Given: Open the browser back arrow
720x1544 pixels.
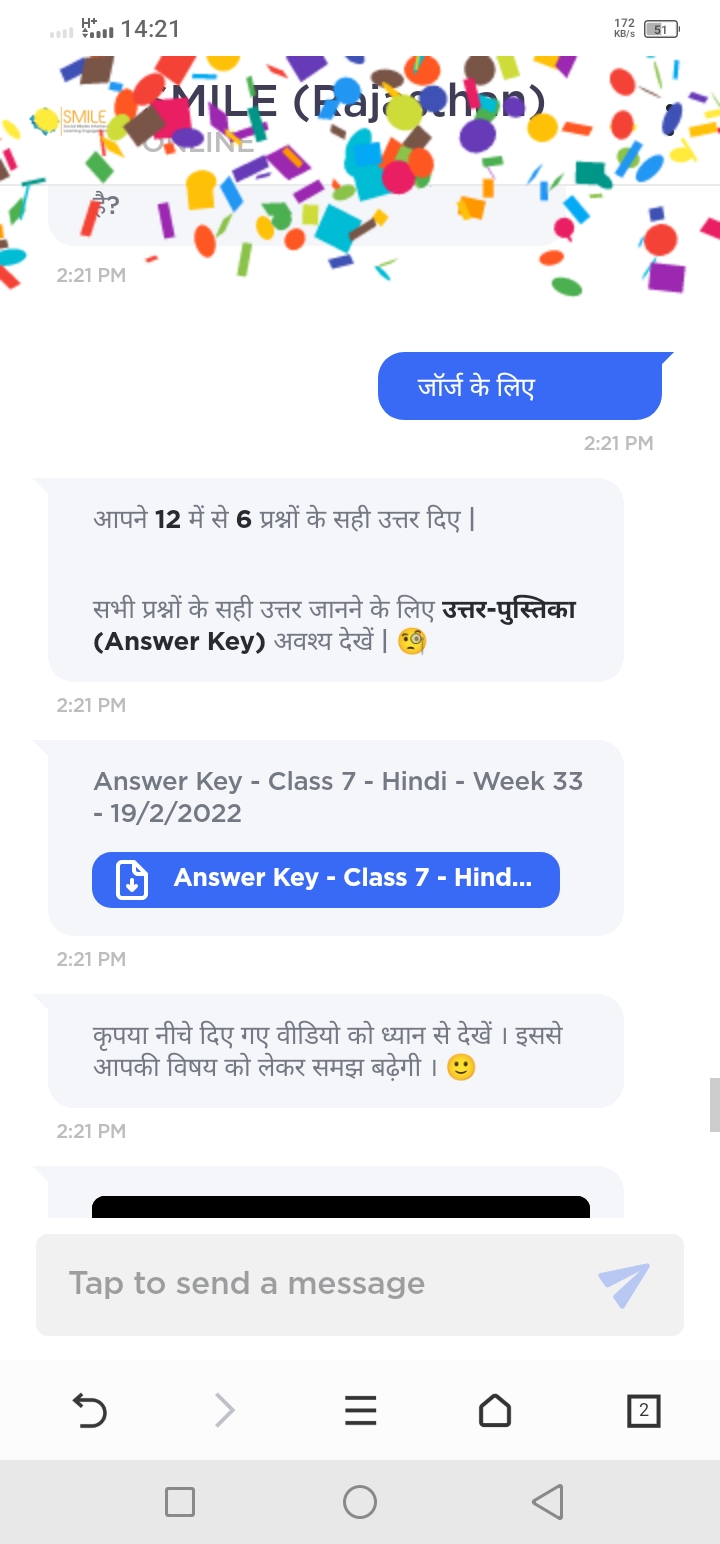Looking at the screenshot, I should 90,1411.
